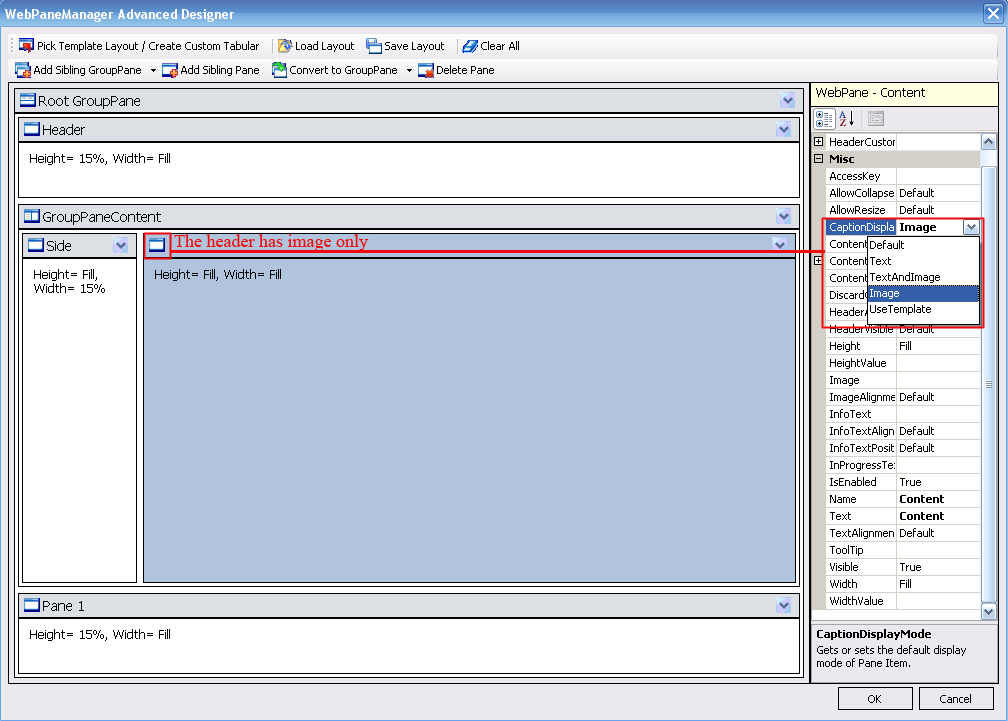The image size is (1008, 721).
Task: Expand the Root GroupPane chevron
Action: point(788,101)
